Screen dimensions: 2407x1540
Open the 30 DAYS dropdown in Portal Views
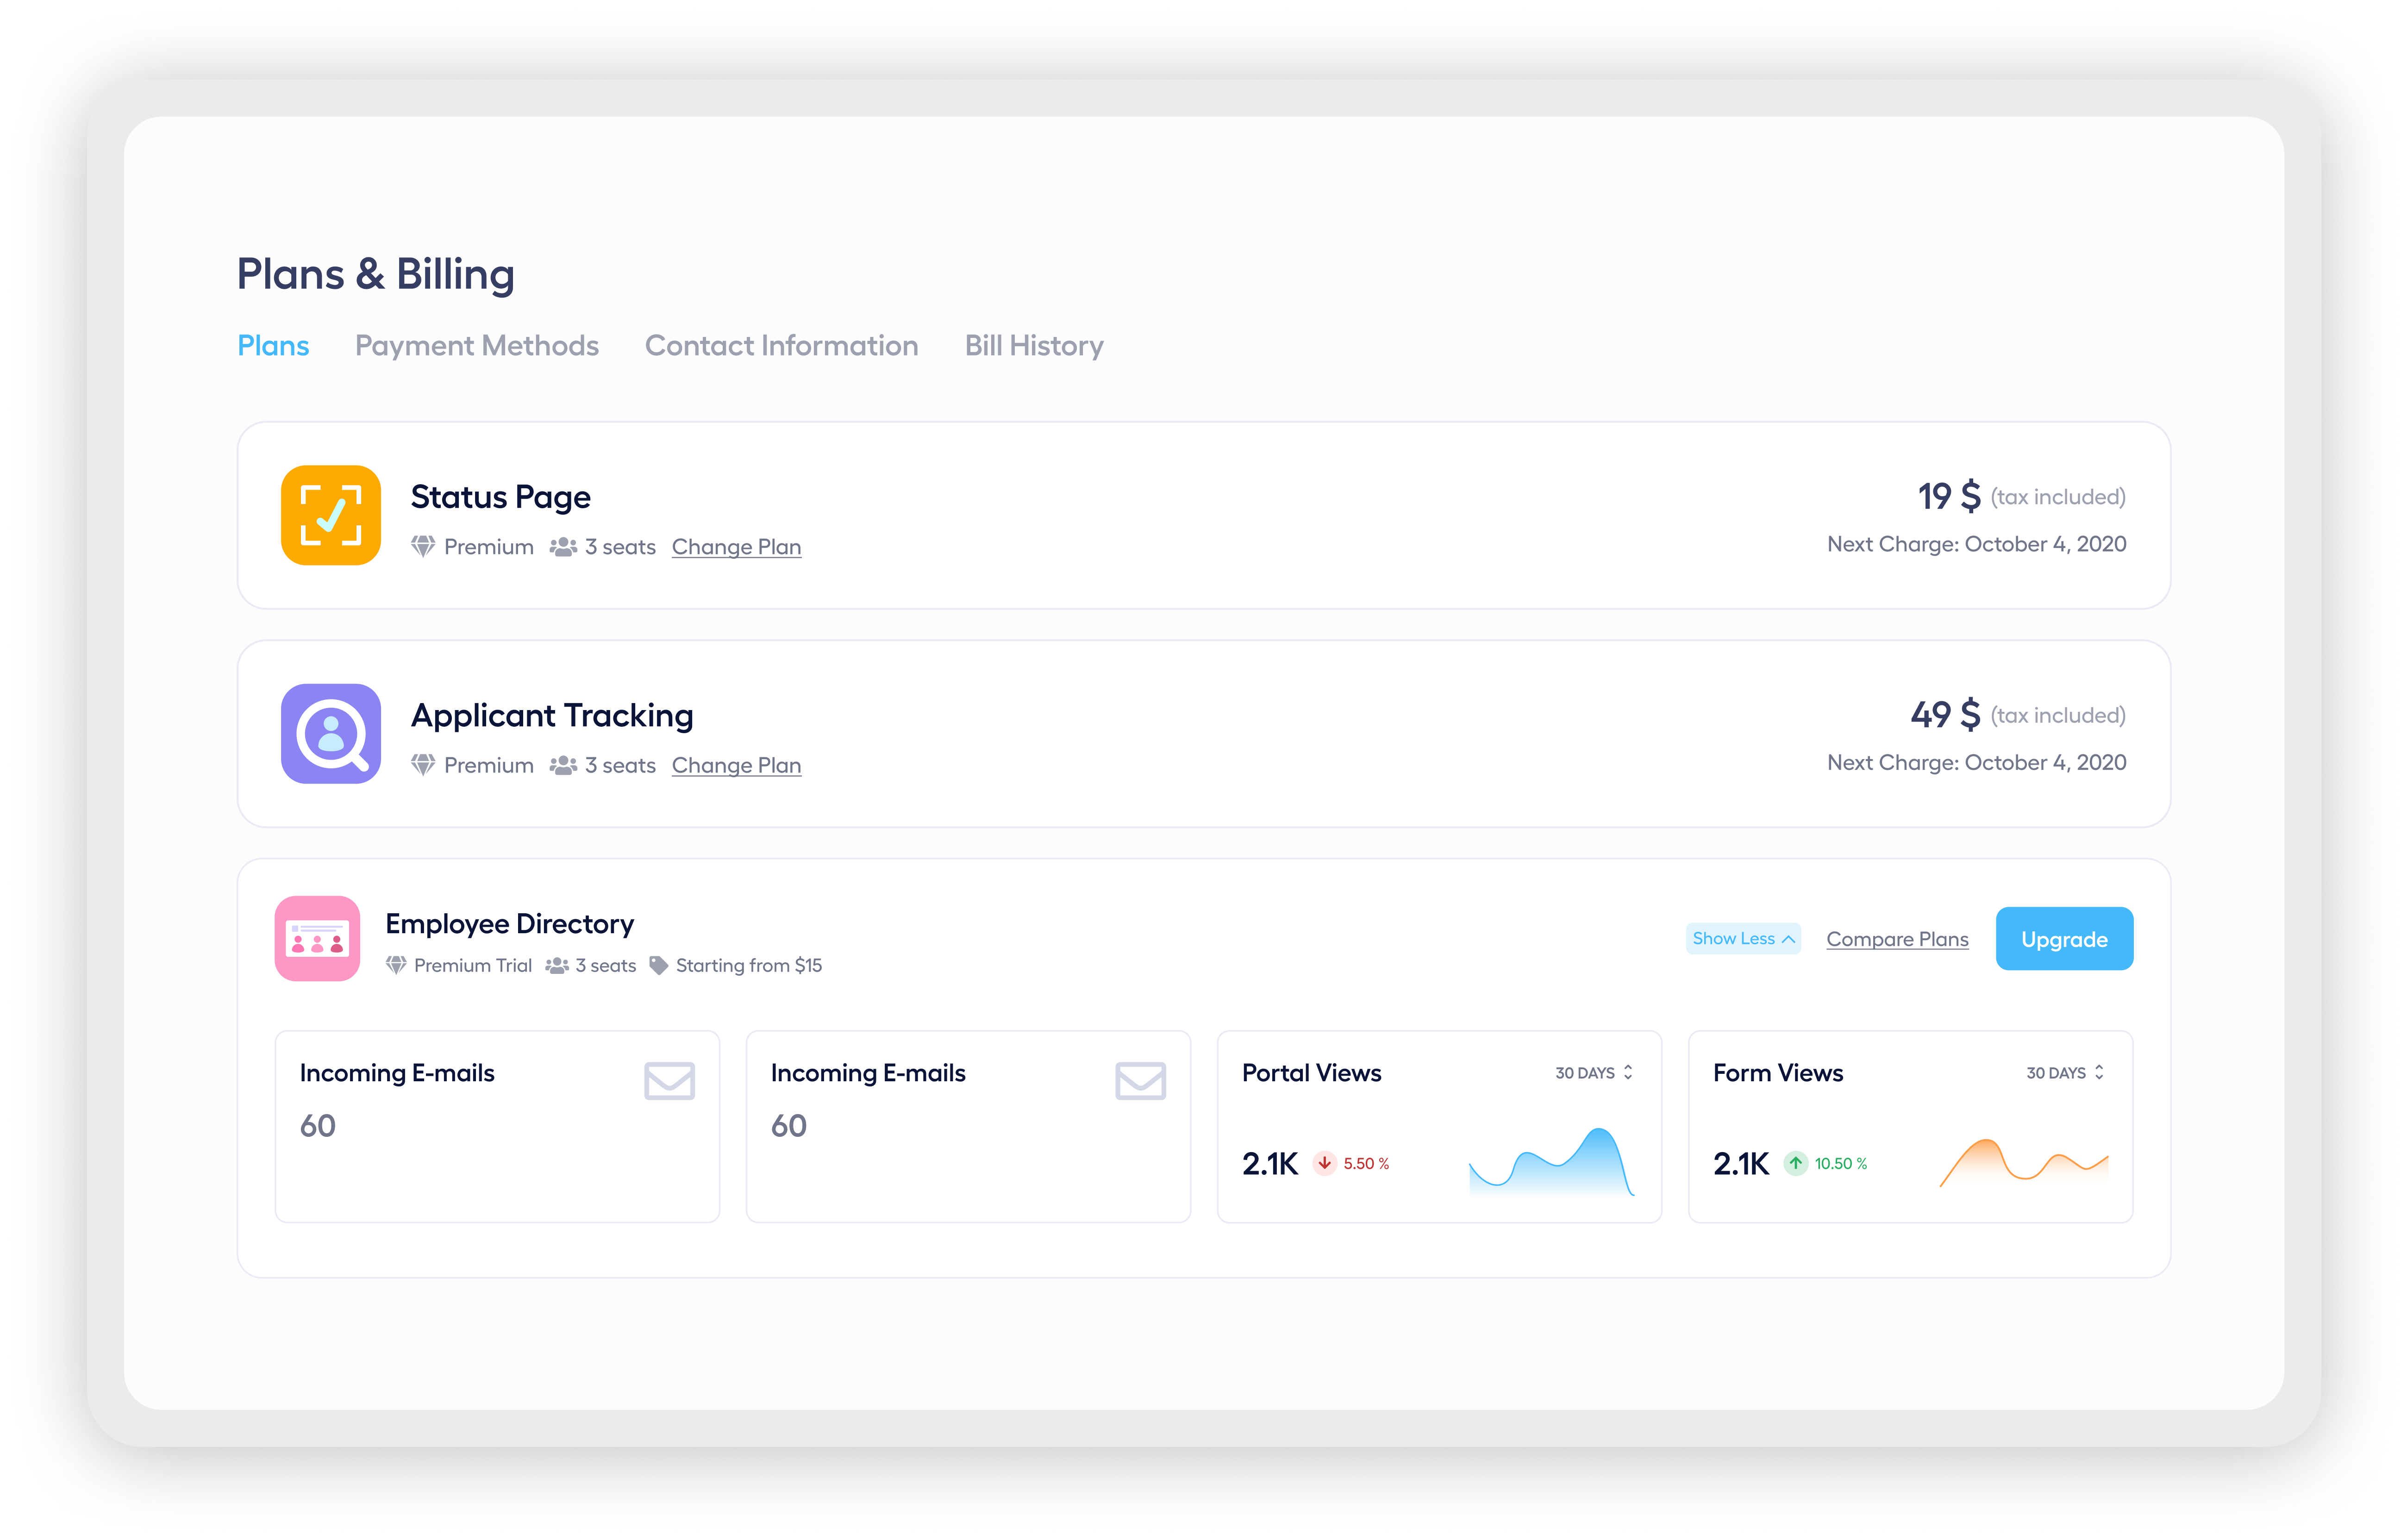pos(1594,1072)
